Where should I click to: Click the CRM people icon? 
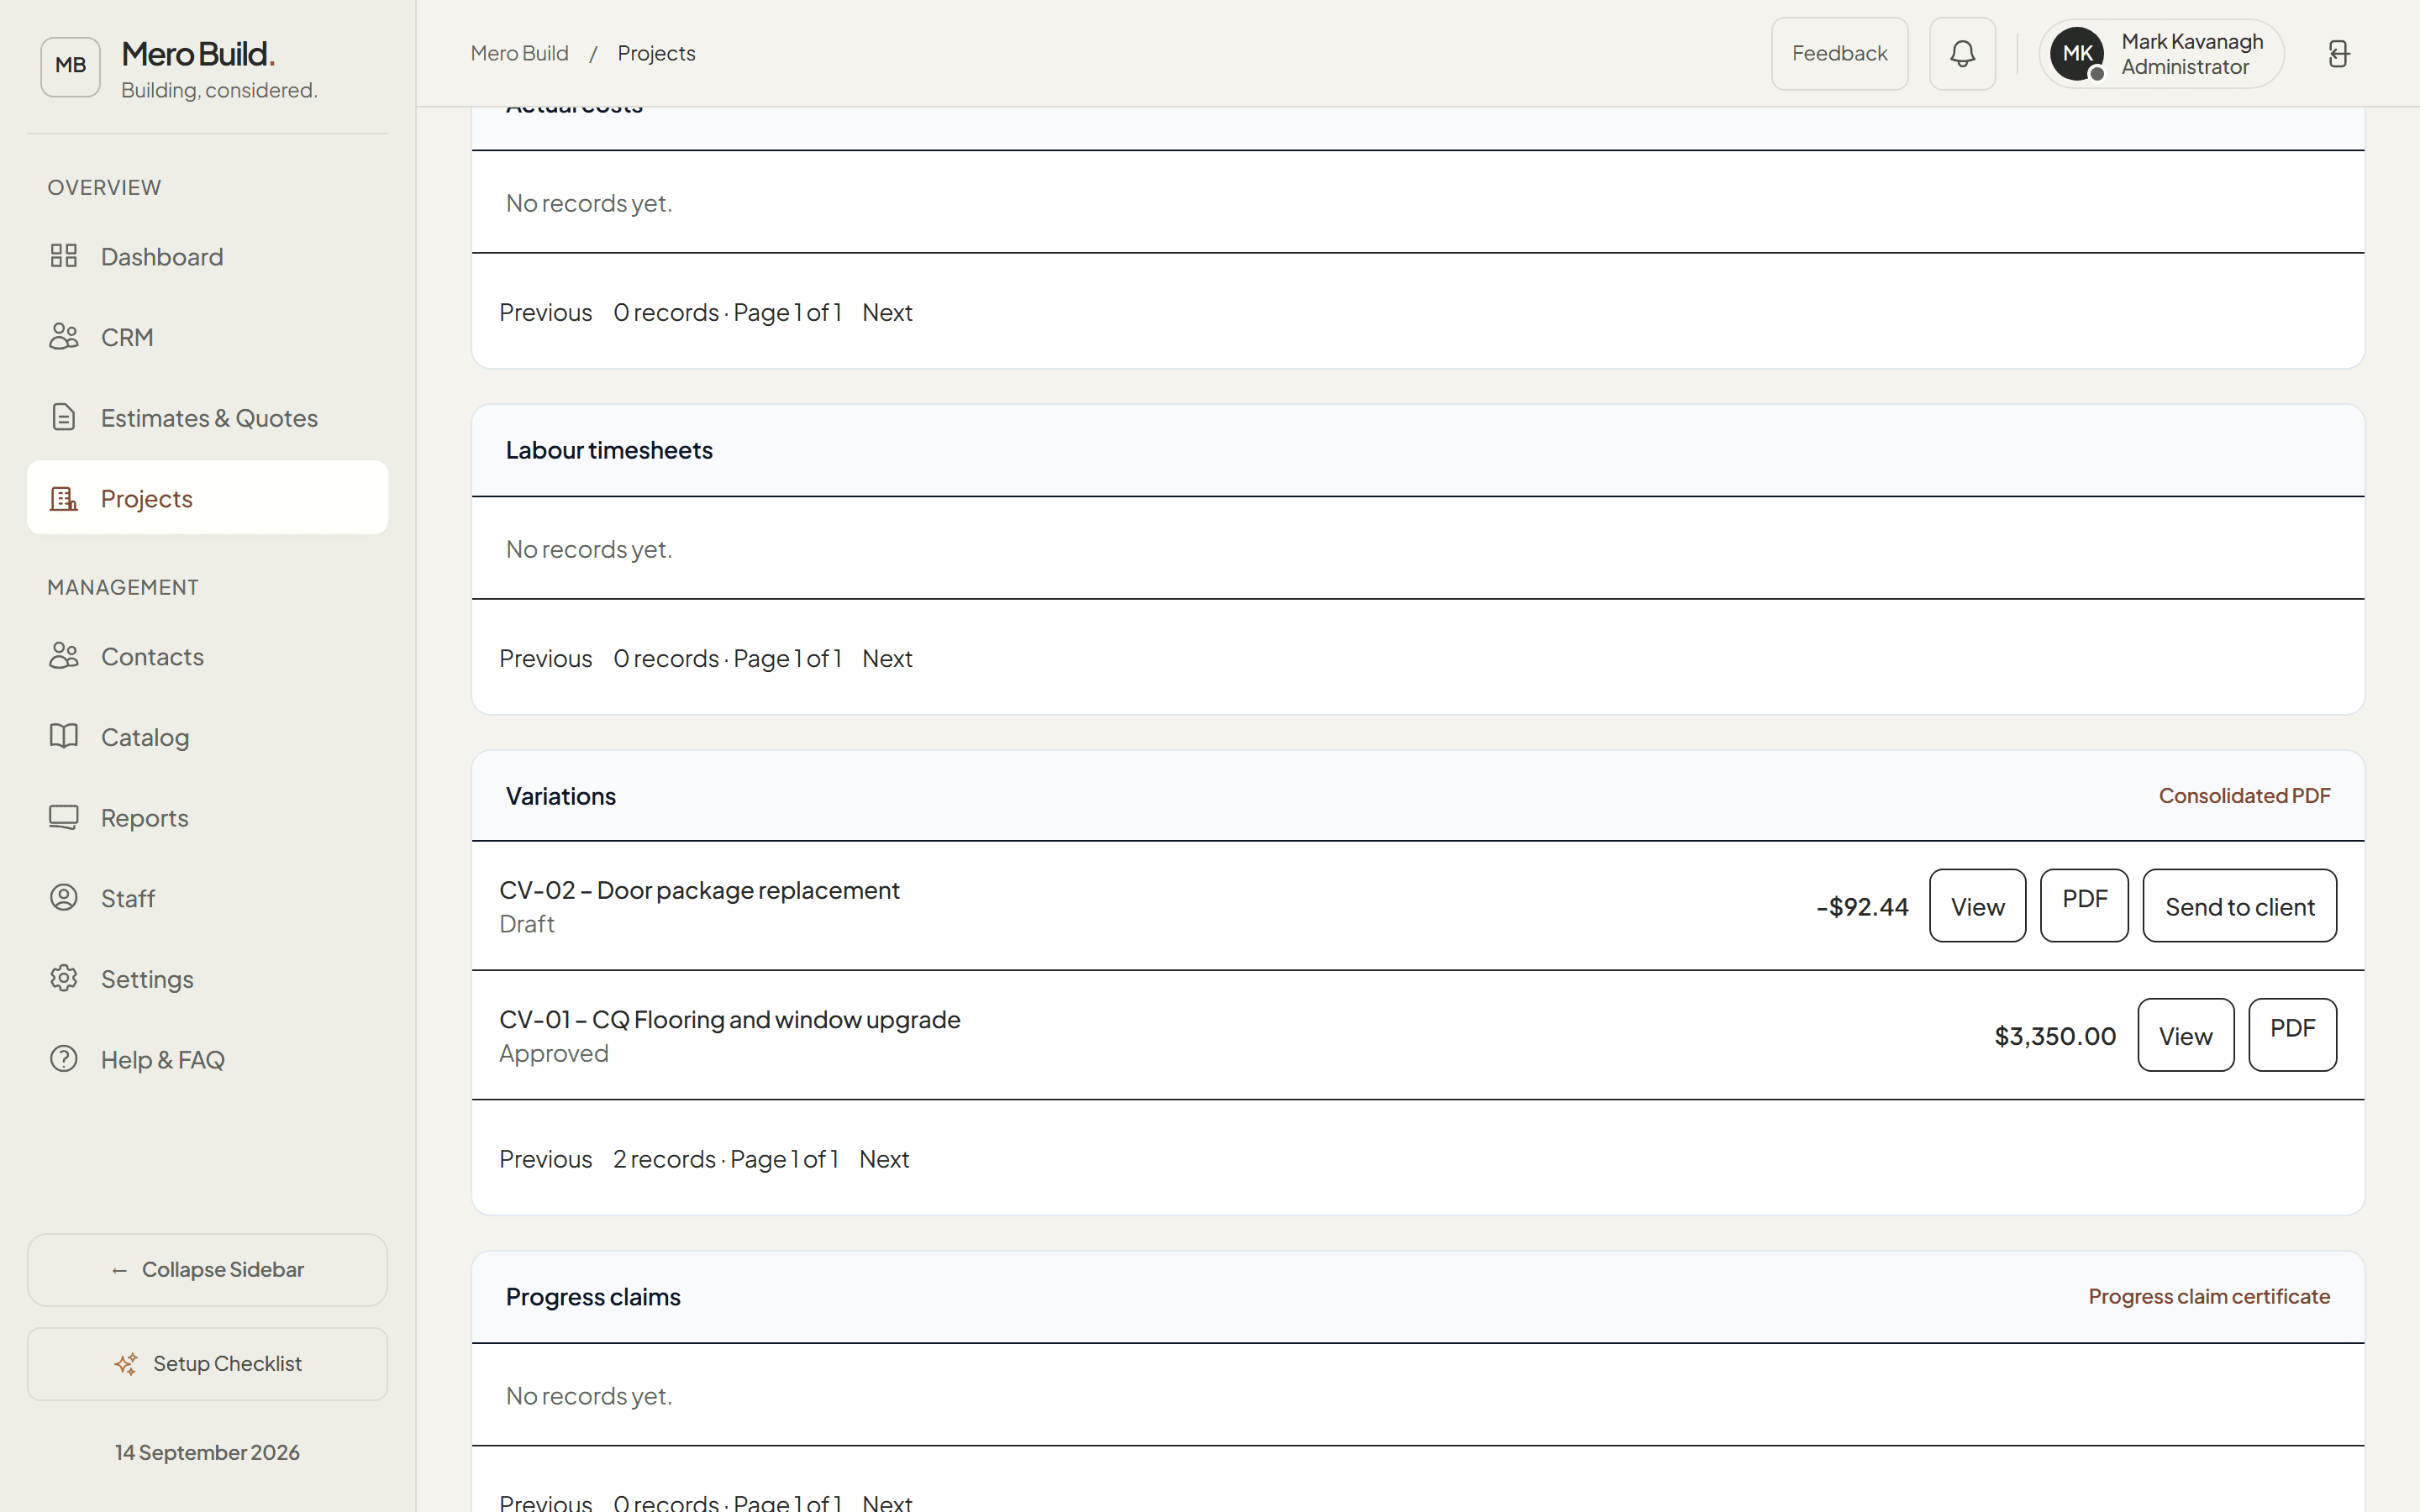[64, 337]
